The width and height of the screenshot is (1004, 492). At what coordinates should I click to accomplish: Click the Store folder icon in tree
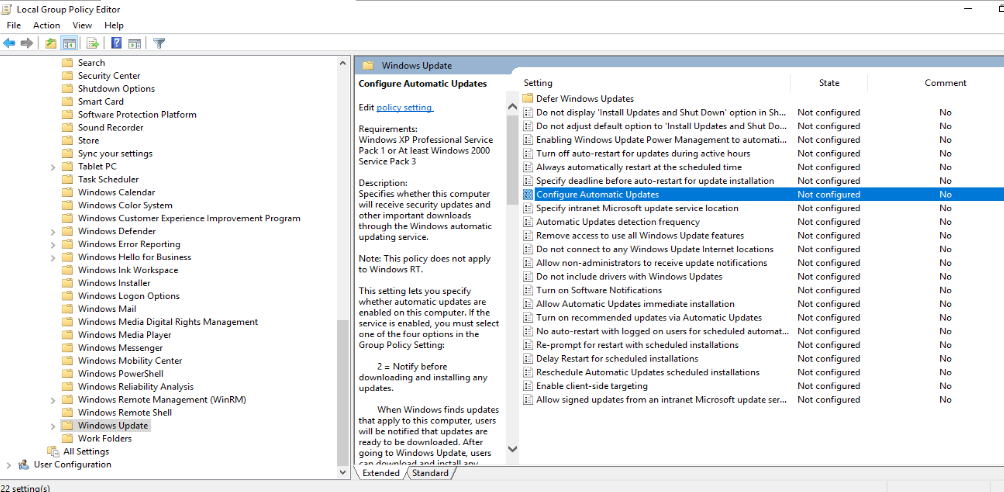pyautogui.click(x=67, y=140)
